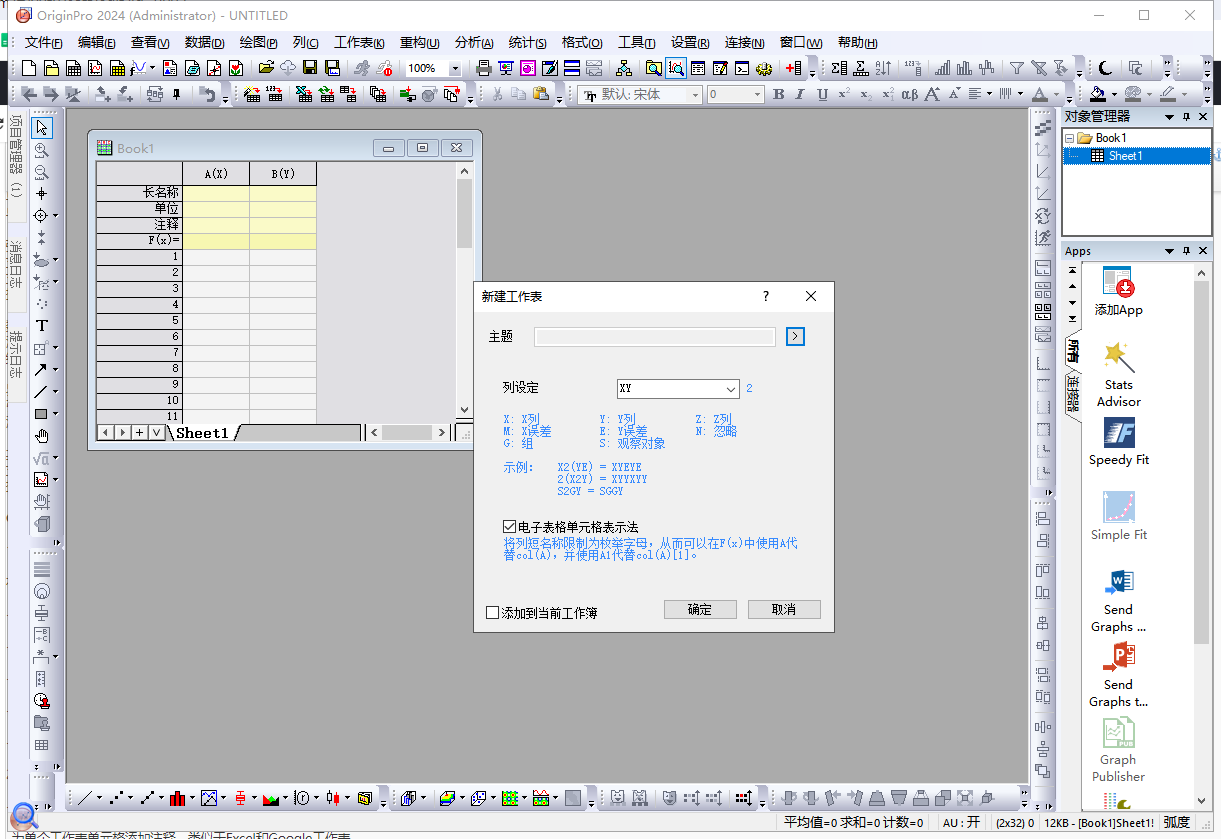Open the 工作表(K) menu
Screen dimensions: 1221x839
(x=359, y=43)
